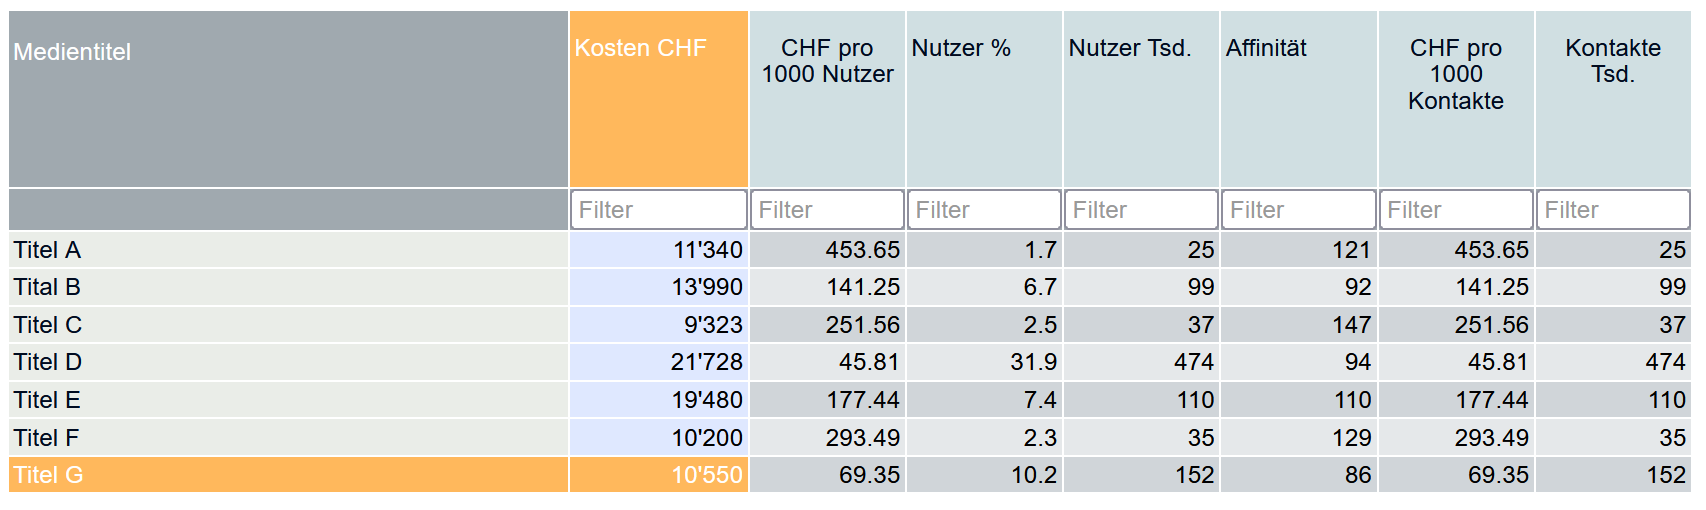The width and height of the screenshot is (1706, 510).
Task: Sort by CHF pro 1000 Kontakte header
Action: [1455, 74]
